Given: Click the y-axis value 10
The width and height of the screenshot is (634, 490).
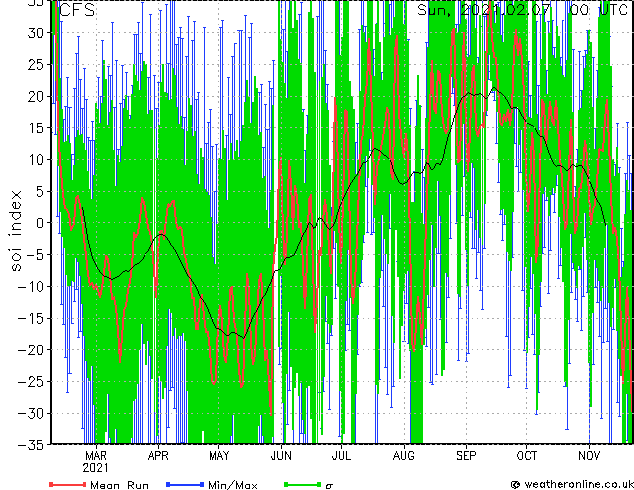Looking at the screenshot, I should [x=37, y=160].
